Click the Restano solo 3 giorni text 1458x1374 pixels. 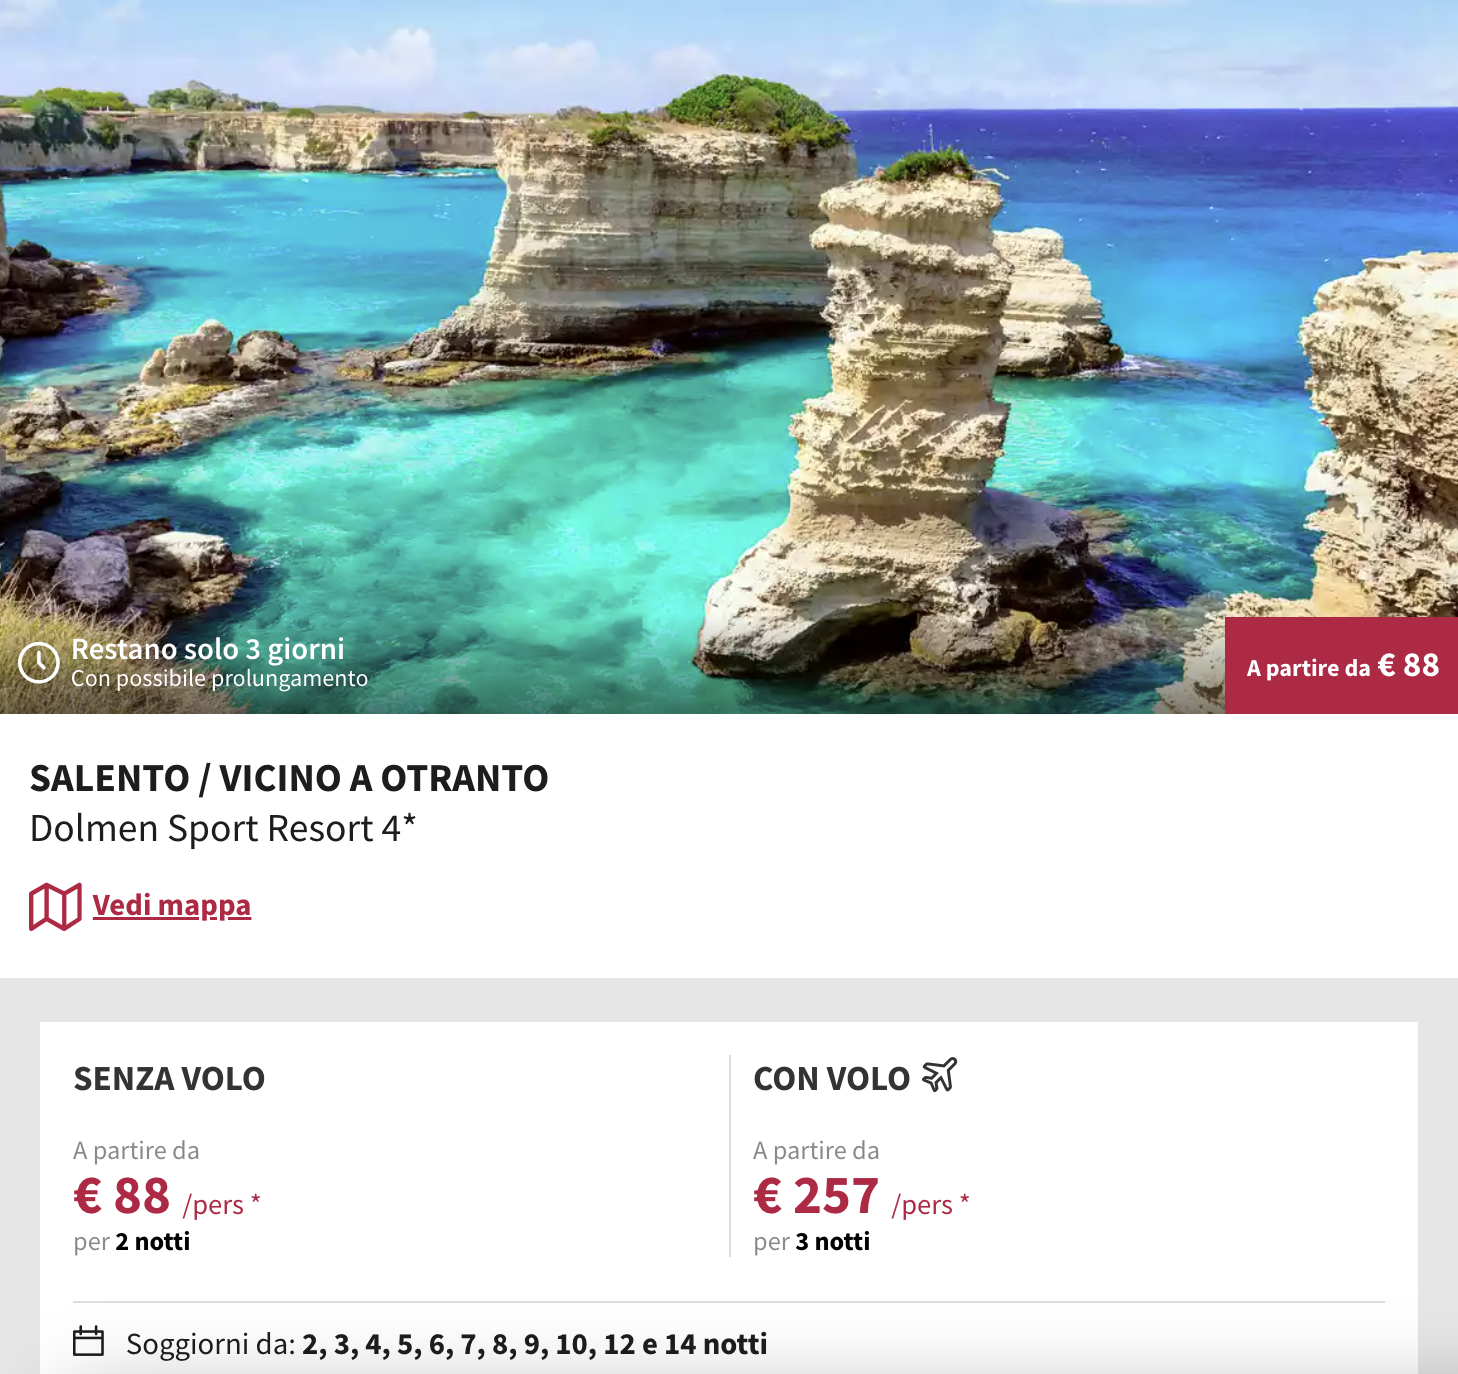[x=208, y=649]
